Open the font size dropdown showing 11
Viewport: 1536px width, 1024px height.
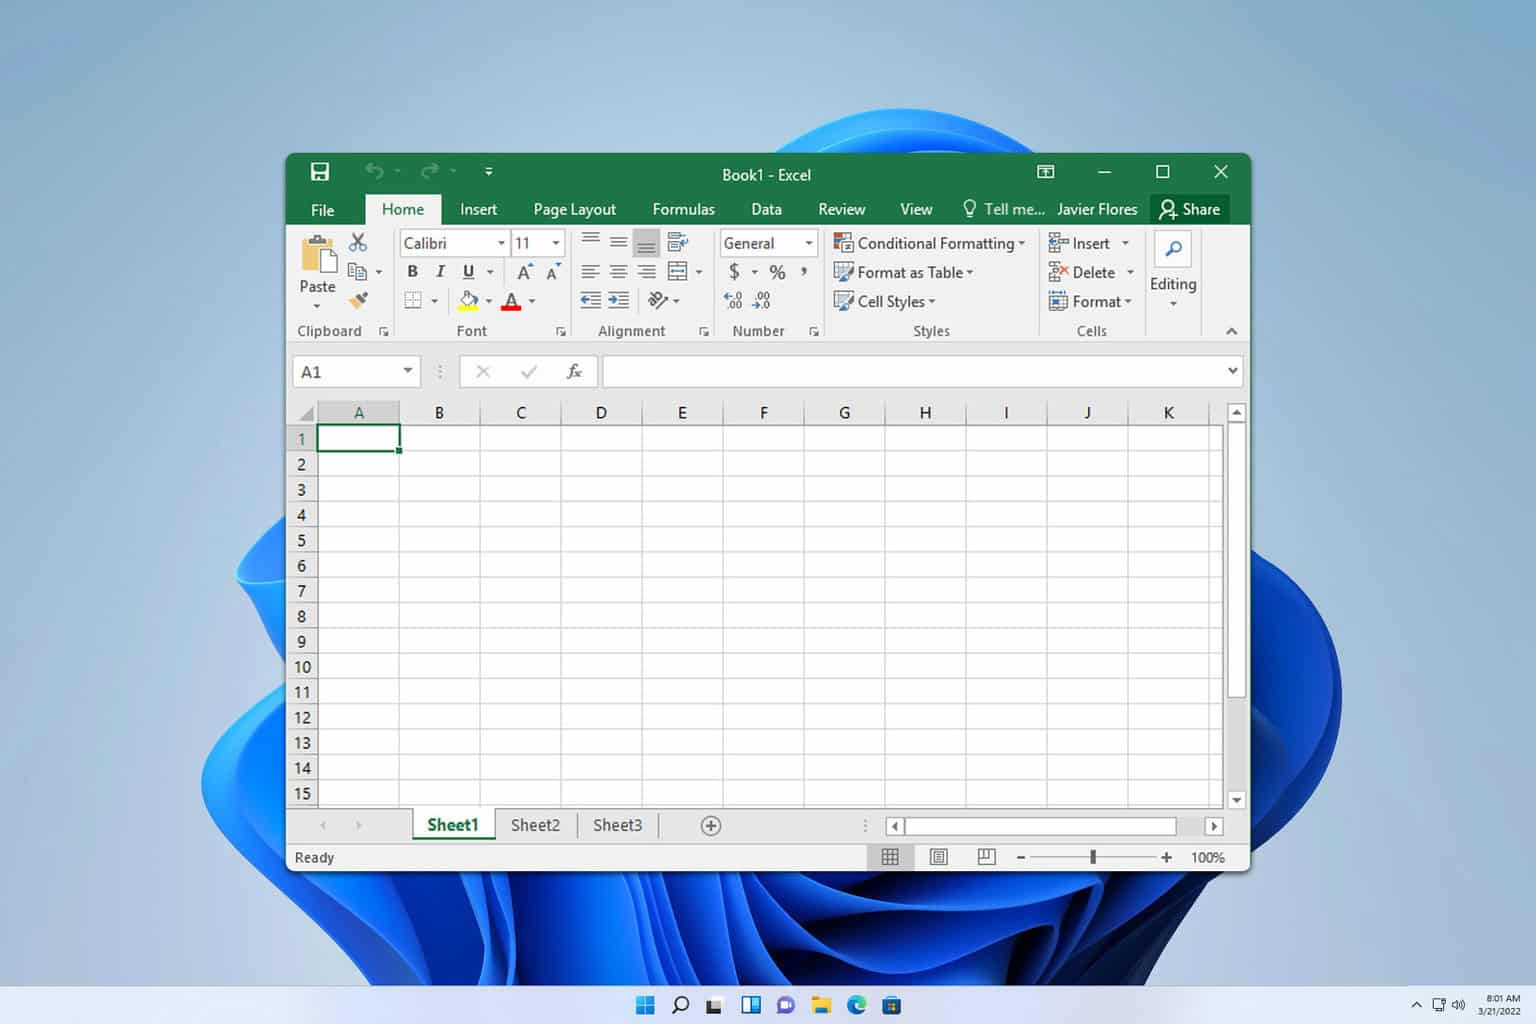pyautogui.click(x=556, y=243)
